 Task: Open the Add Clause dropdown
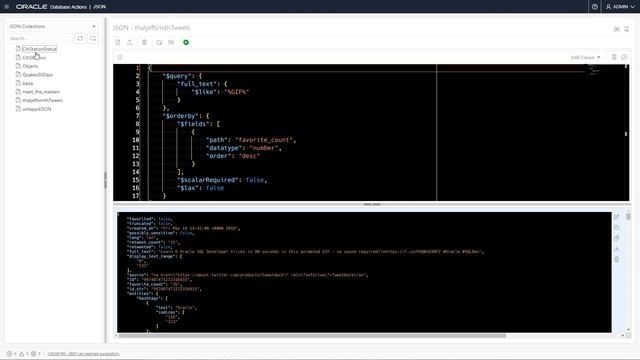585,58
